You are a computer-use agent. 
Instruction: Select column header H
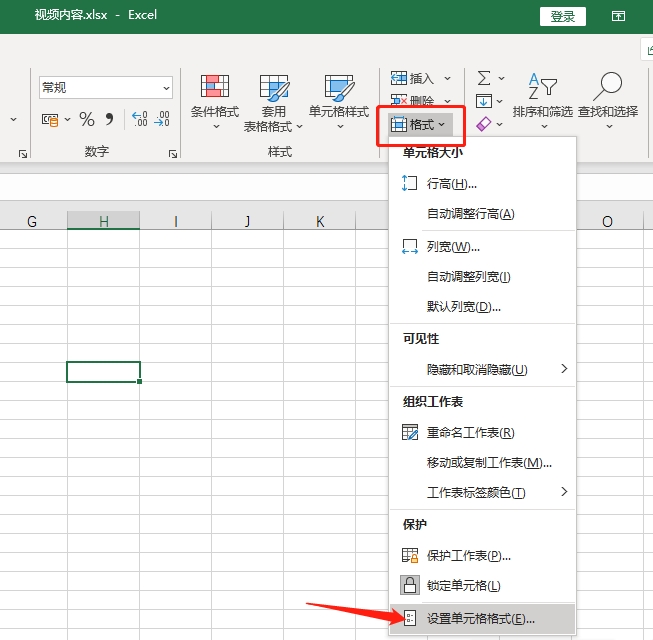104,221
